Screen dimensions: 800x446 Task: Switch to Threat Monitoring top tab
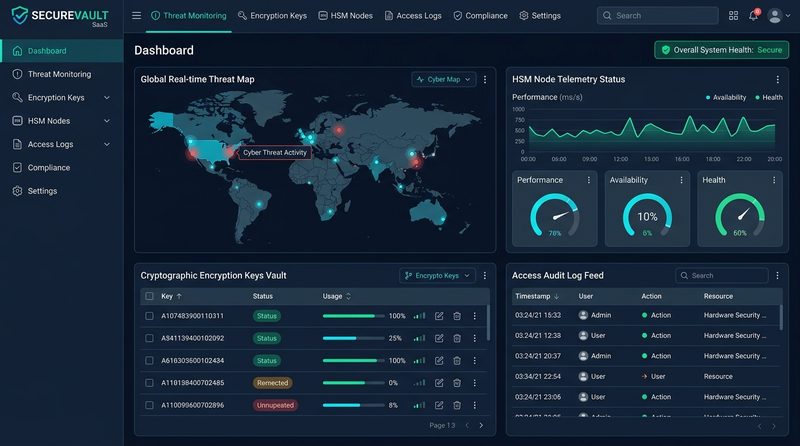point(189,16)
